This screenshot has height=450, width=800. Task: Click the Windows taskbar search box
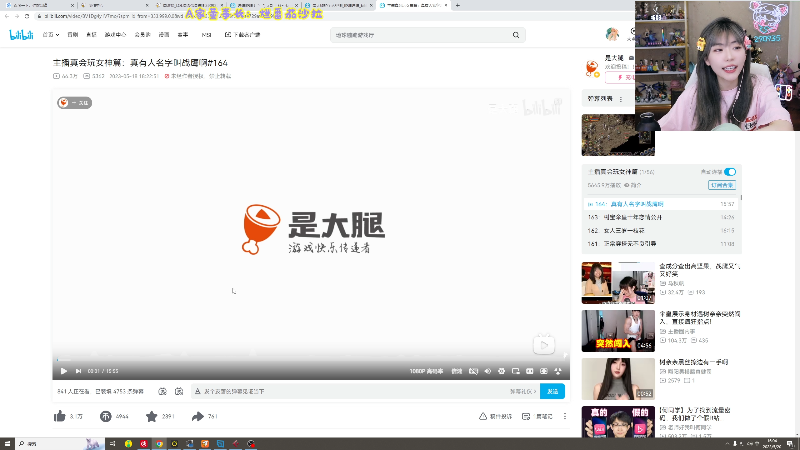tap(59, 444)
